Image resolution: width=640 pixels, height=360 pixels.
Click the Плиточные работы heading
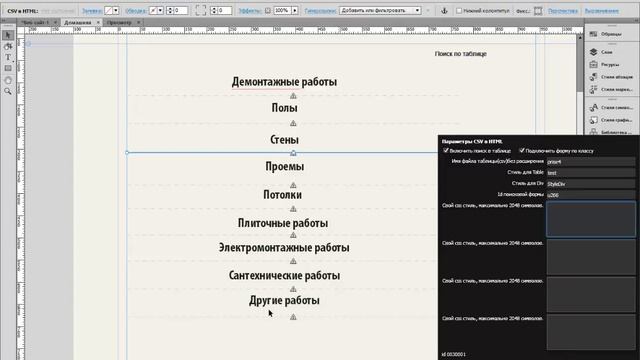[283, 223]
